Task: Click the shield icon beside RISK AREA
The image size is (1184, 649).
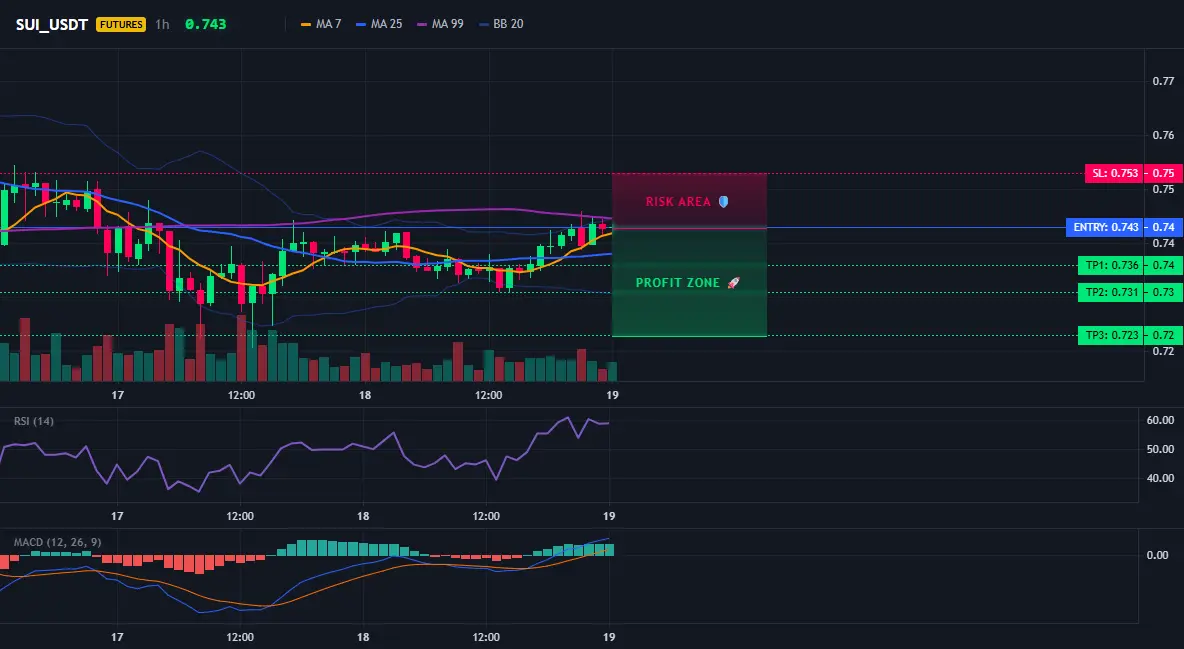Action: (x=723, y=202)
